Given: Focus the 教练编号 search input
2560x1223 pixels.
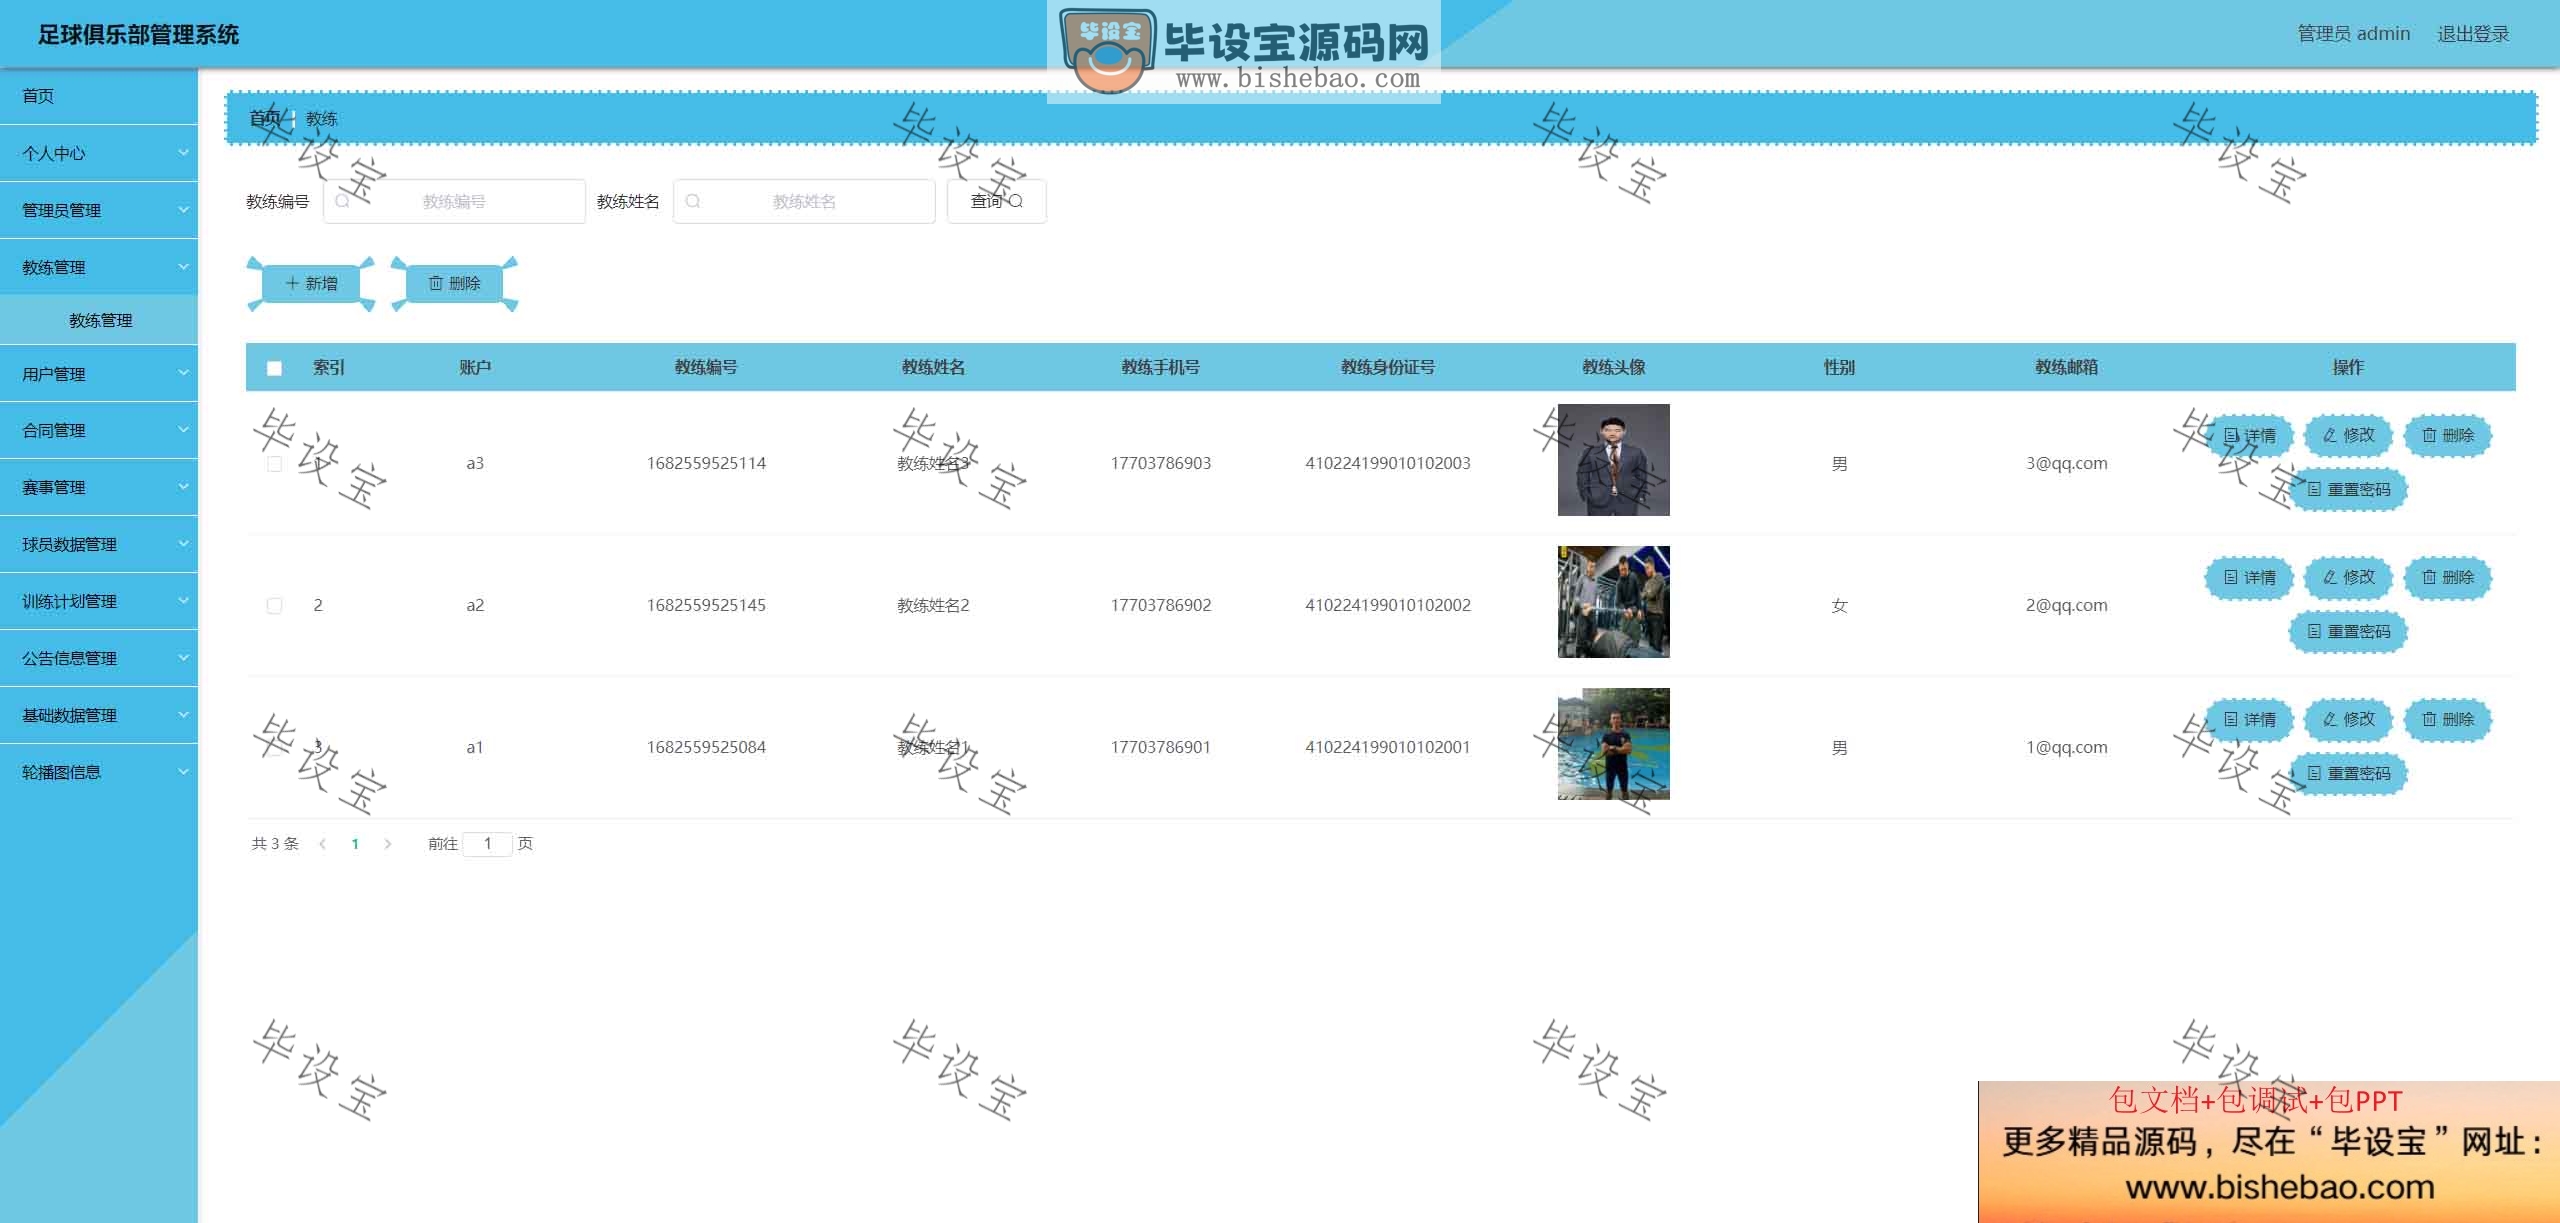Looking at the screenshot, I should tap(454, 201).
